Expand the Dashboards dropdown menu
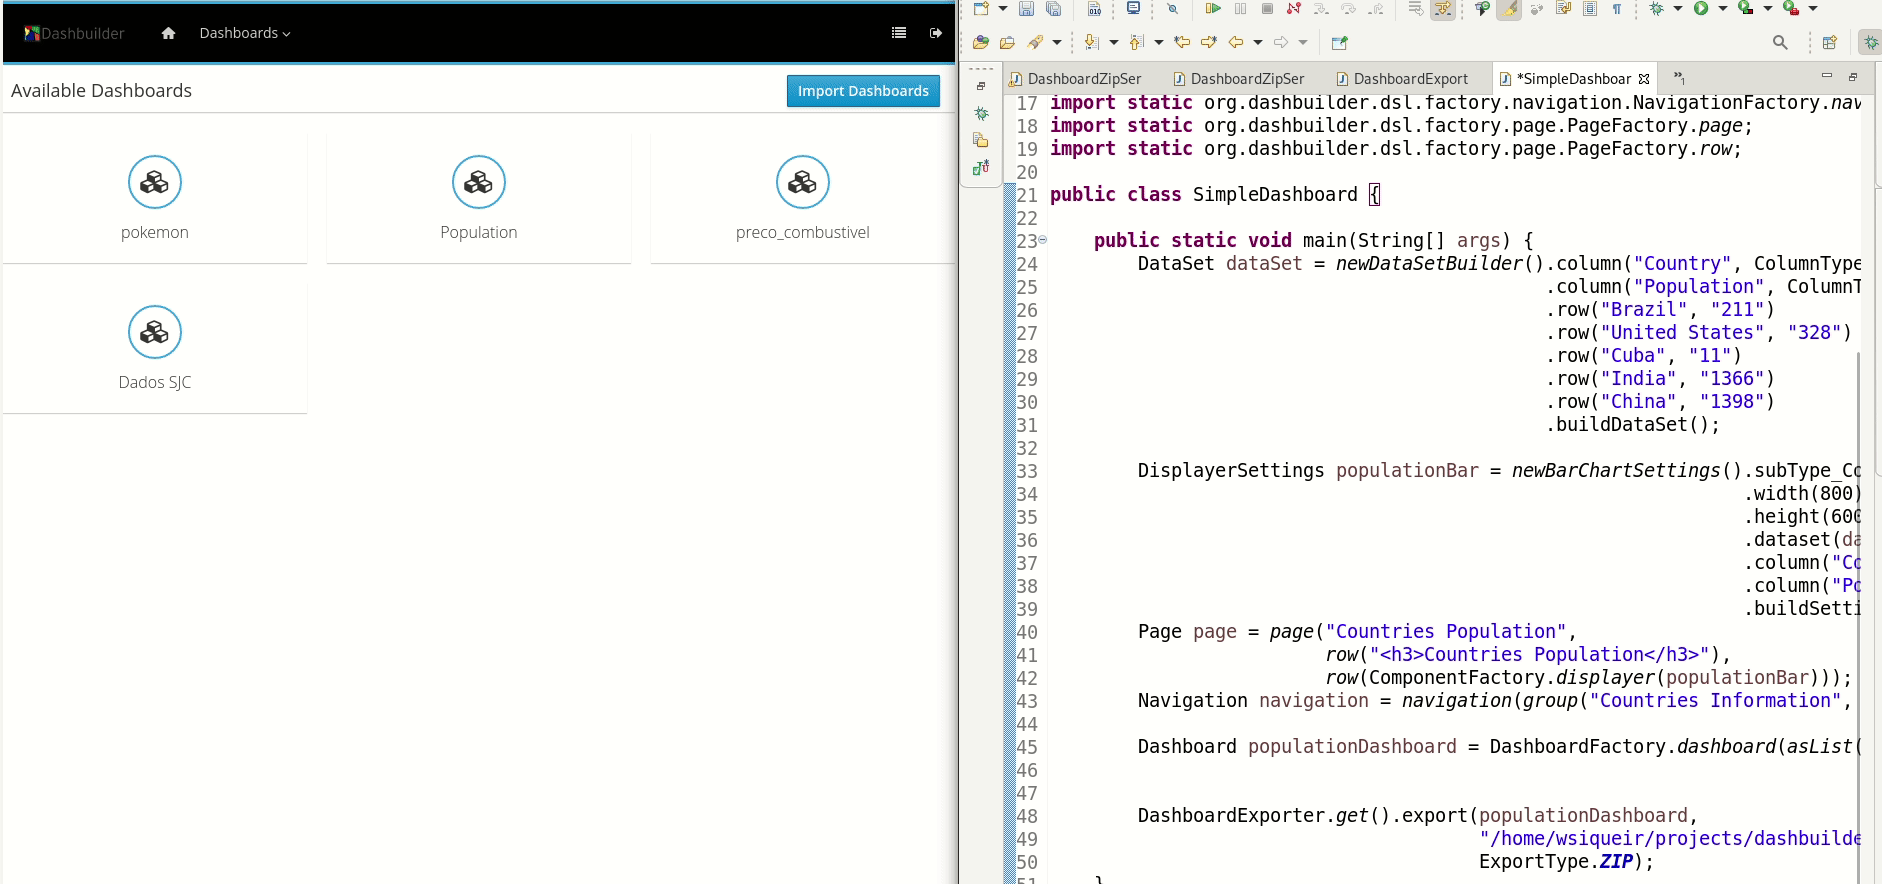This screenshot has height=884, width=1882. [245, 33]
